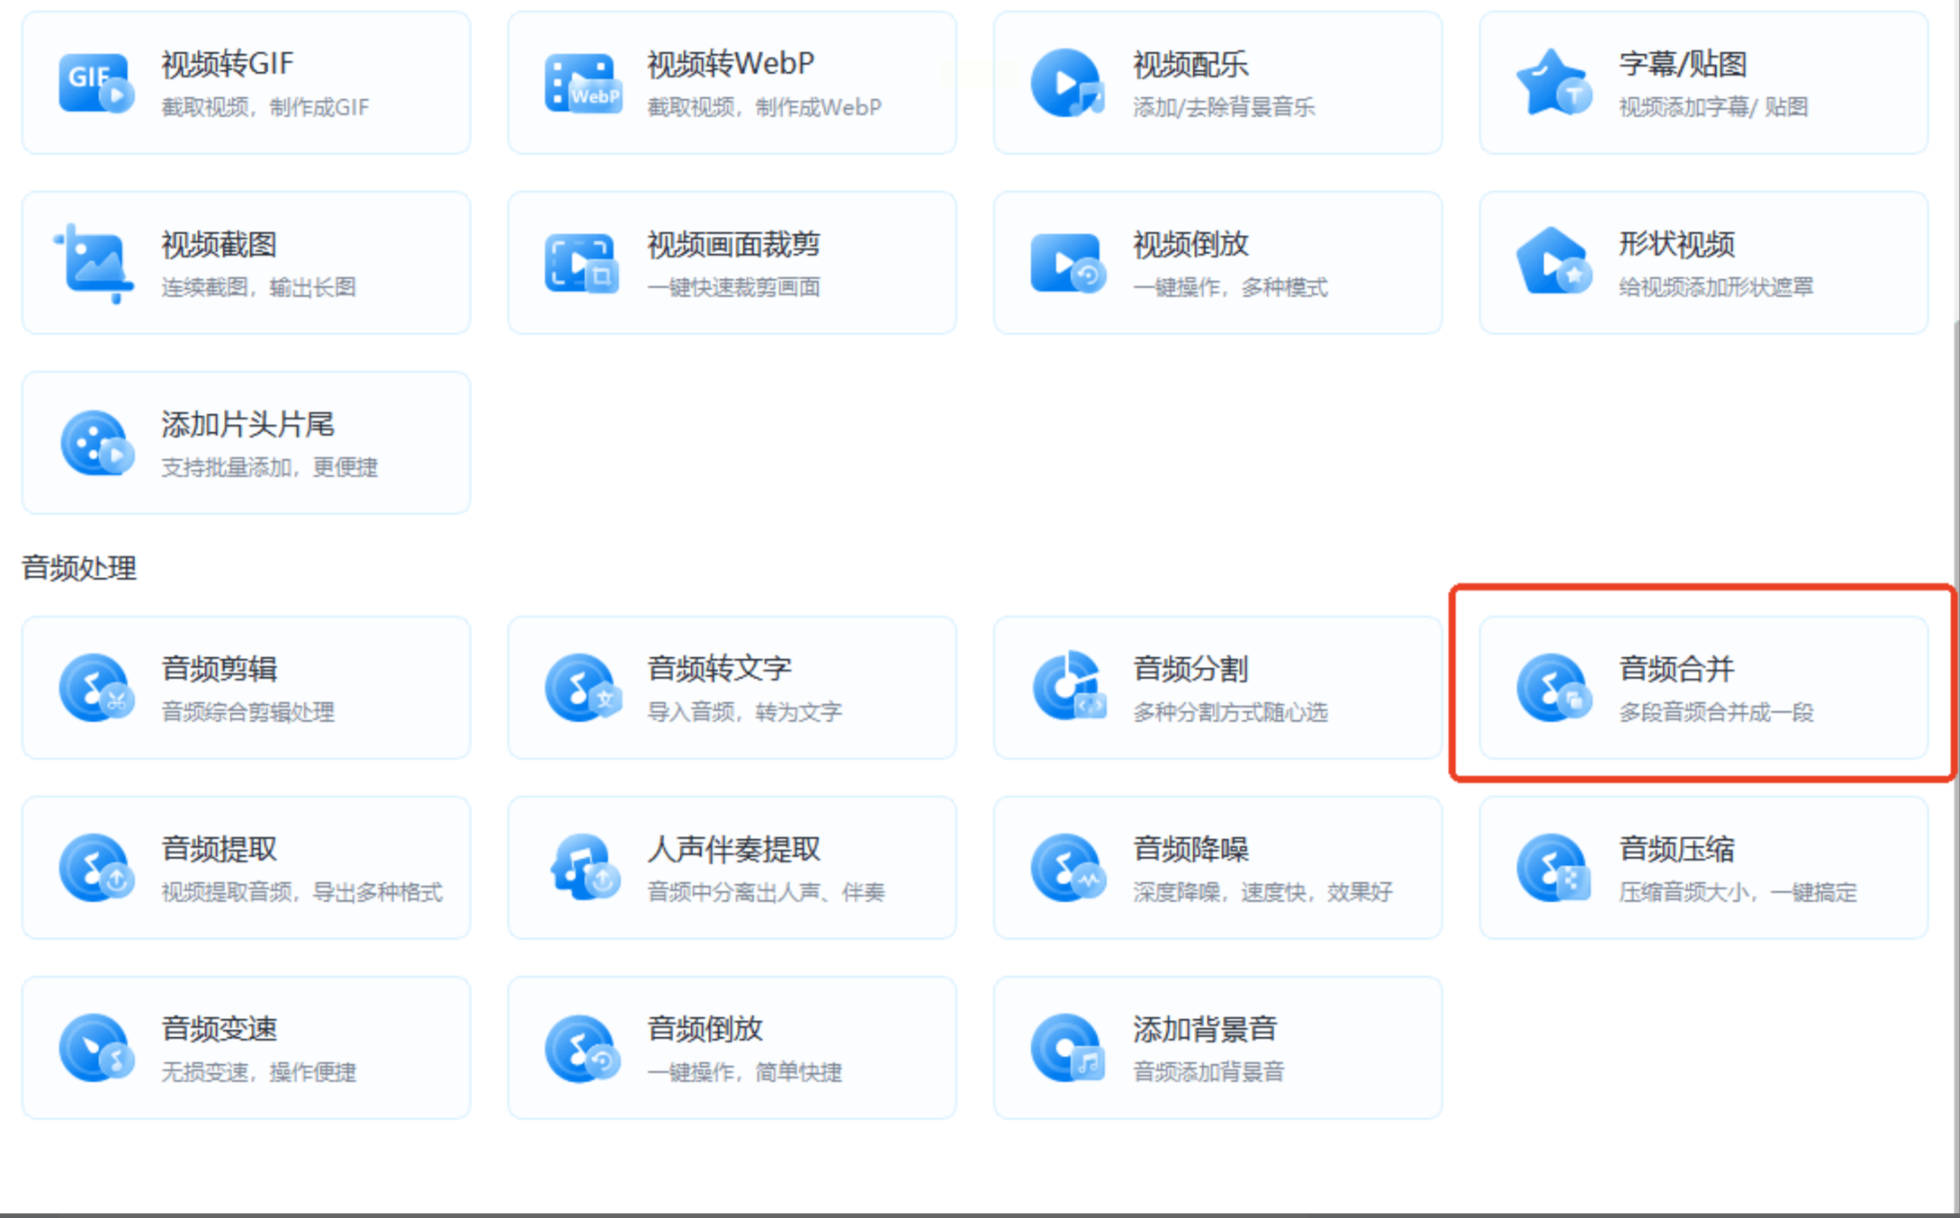Open the 音频倒放 reverse audio card

pos(731,1048)
